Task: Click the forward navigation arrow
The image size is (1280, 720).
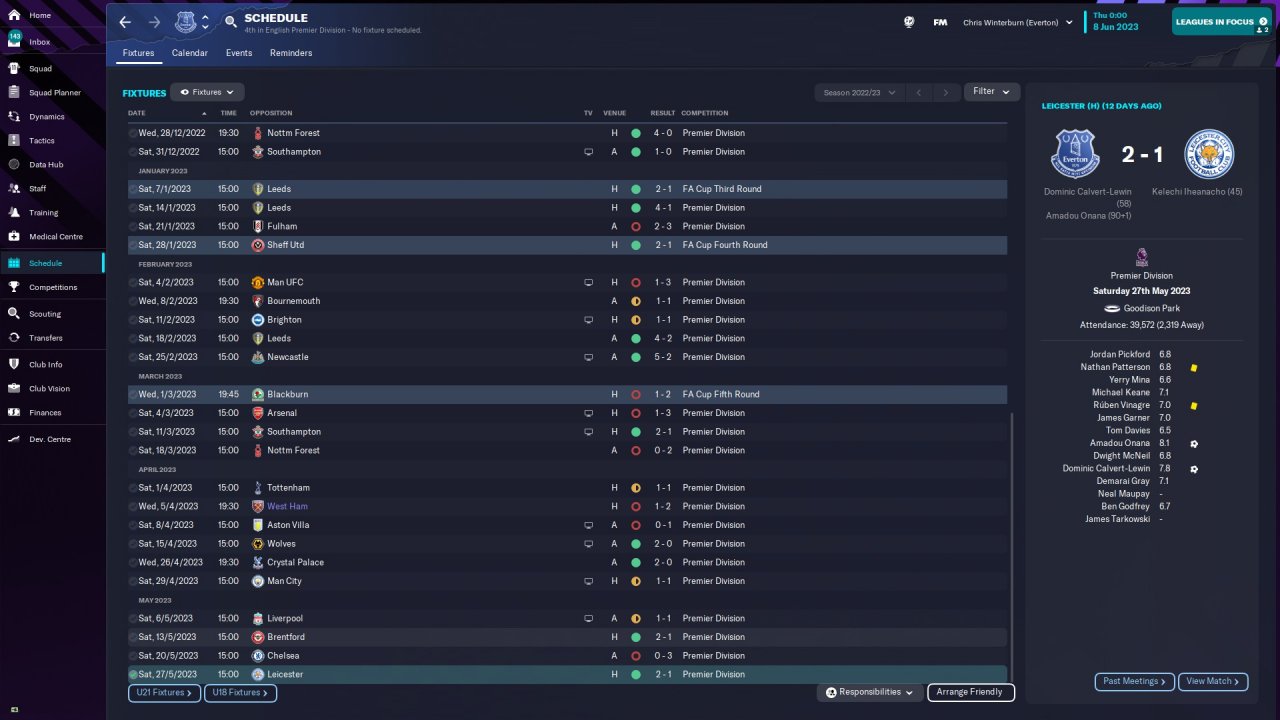Action: click(154, 22)
